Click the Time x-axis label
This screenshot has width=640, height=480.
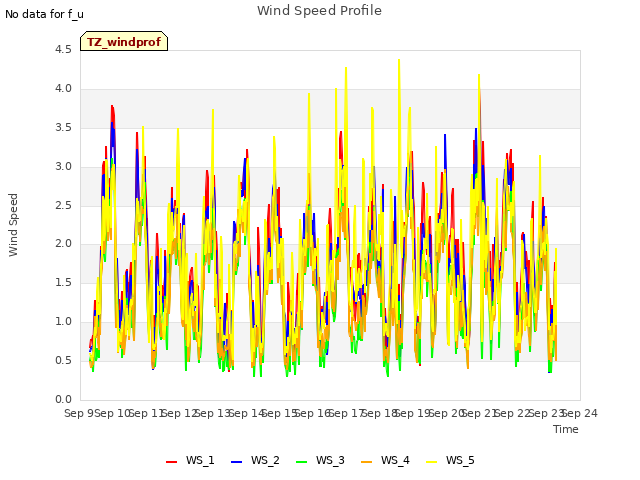[x=566, y=429]
